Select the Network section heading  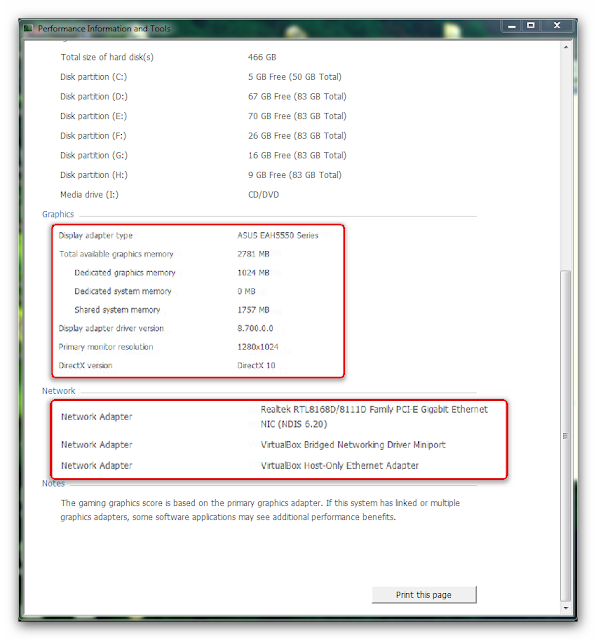click(58, 391)
